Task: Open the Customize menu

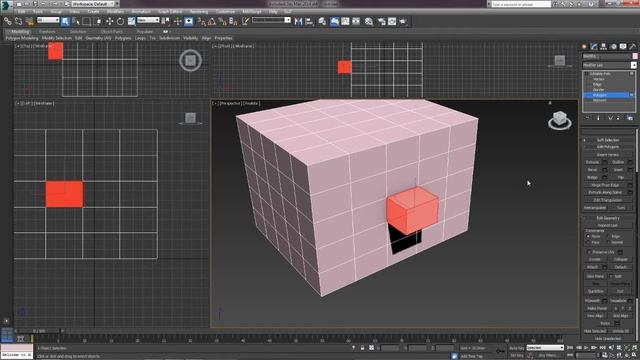Action: (x=225, y=11)
